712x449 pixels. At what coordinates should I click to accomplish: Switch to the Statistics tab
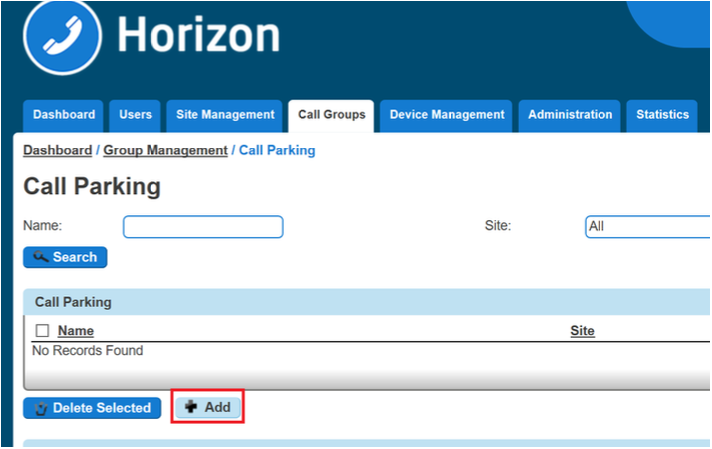coord(662,115)
